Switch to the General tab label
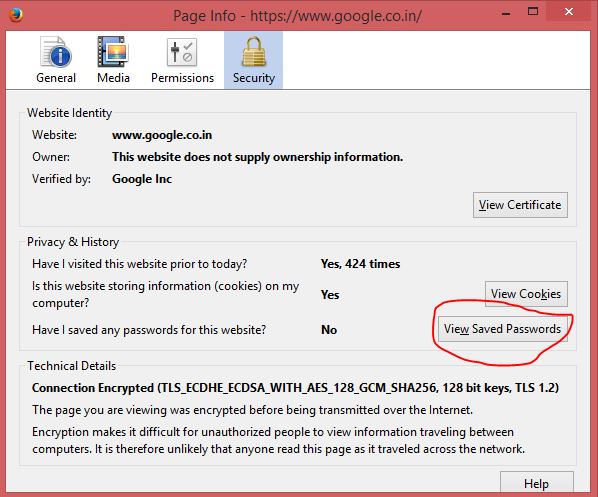Image resolution: width=598 pixels, height=497 pixels. click(56, 78)
